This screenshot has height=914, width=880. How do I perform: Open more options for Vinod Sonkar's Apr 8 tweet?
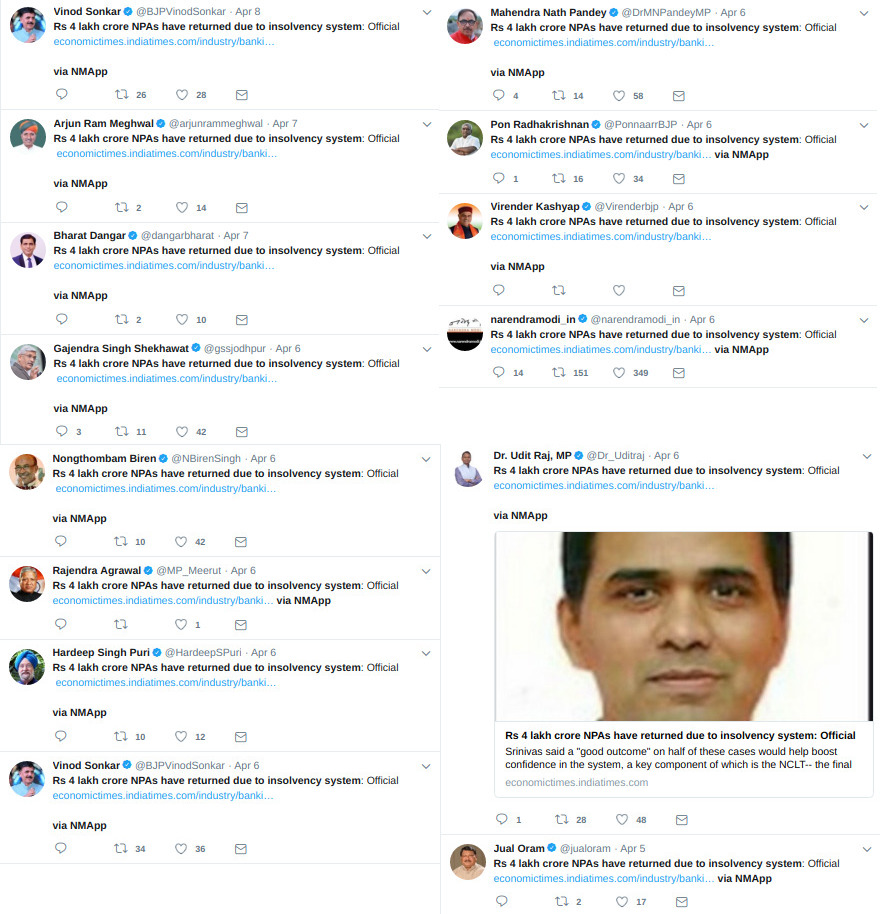(427, 12)
